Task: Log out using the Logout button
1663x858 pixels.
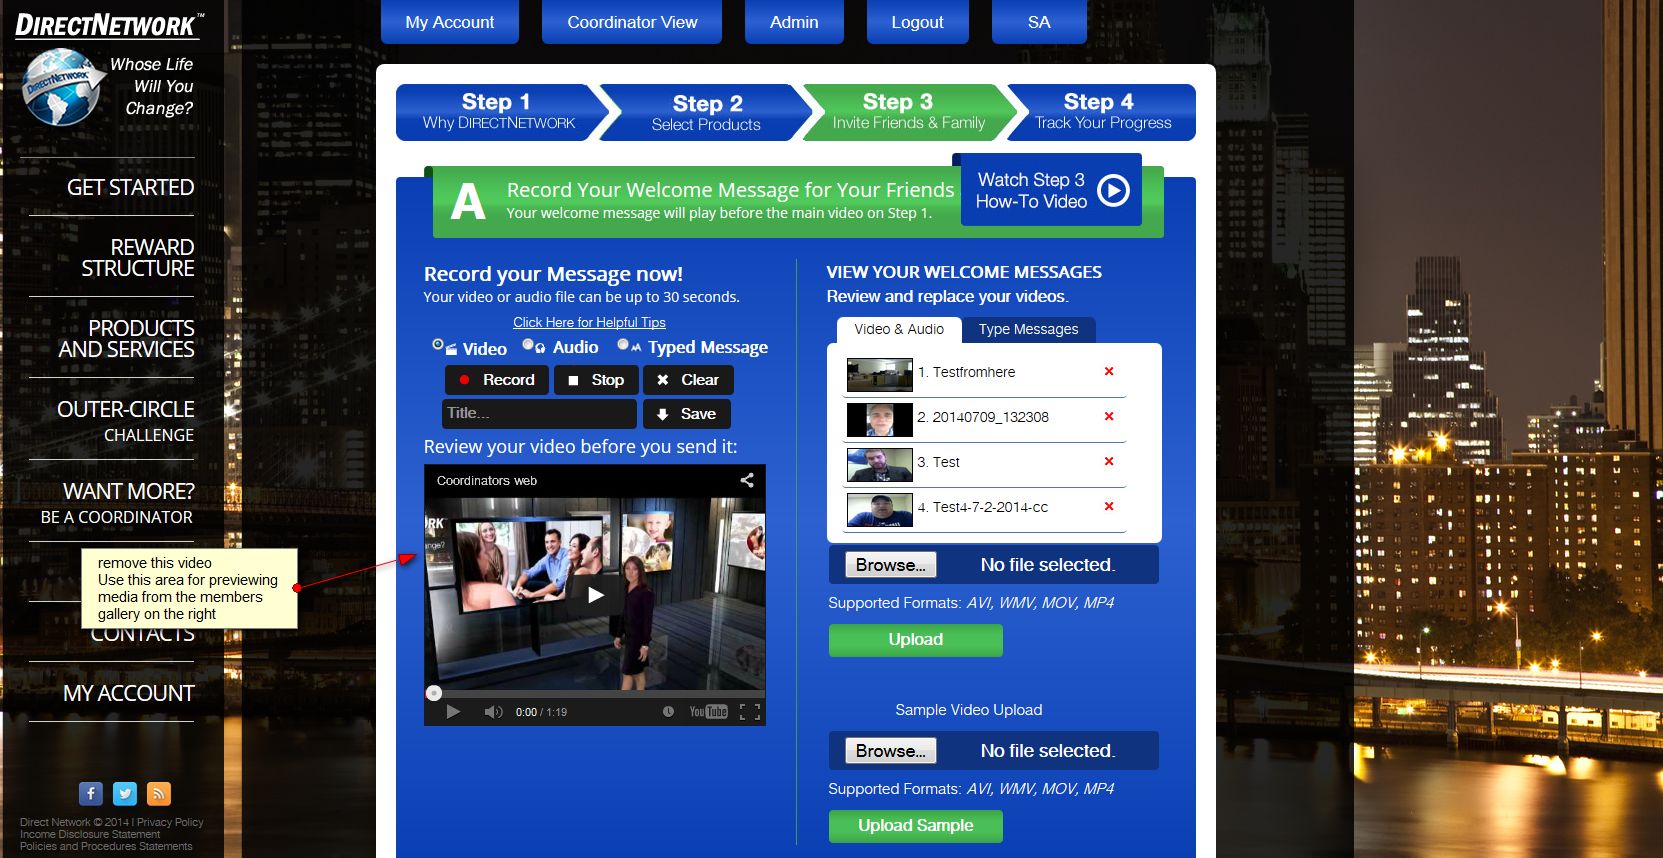Action: coord(917,22)
